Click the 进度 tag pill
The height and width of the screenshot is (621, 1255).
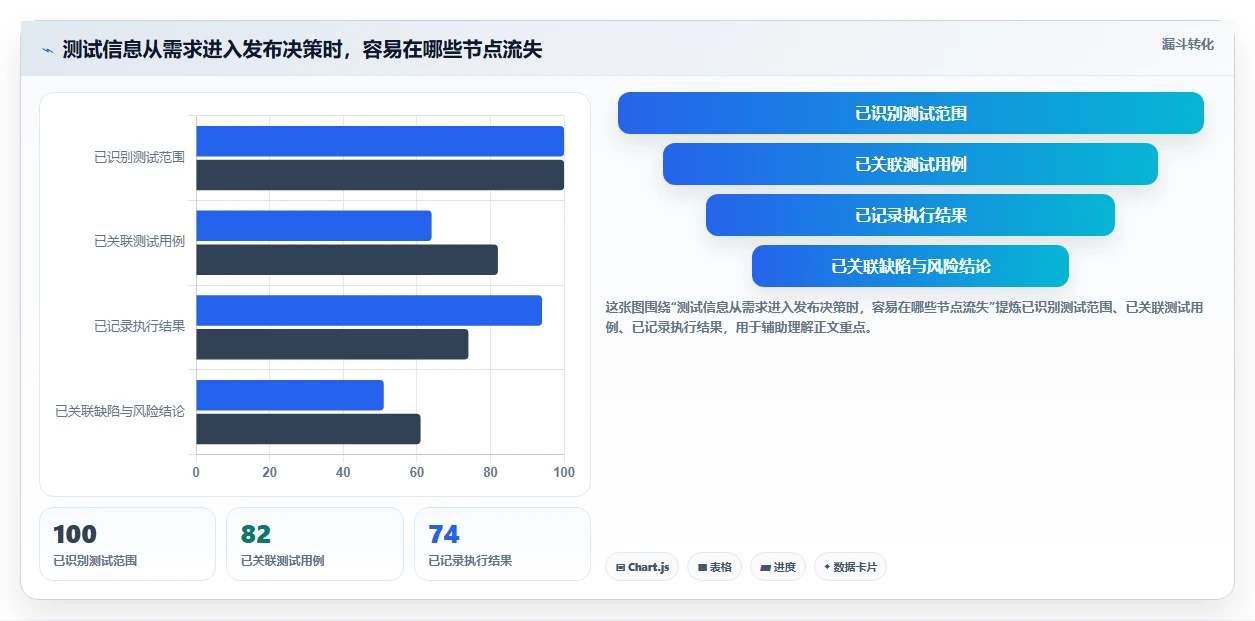tap(778, 567)
